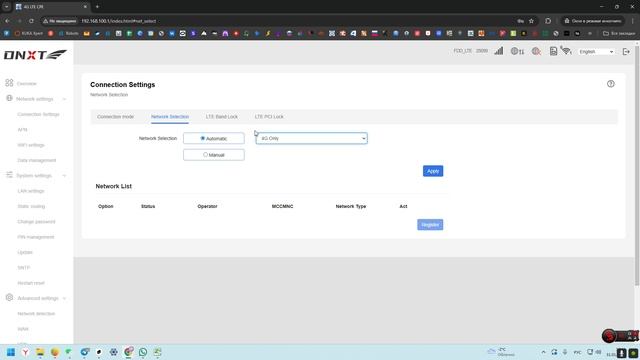Click the weather widget in the taskbar

[x=501, y=352]
